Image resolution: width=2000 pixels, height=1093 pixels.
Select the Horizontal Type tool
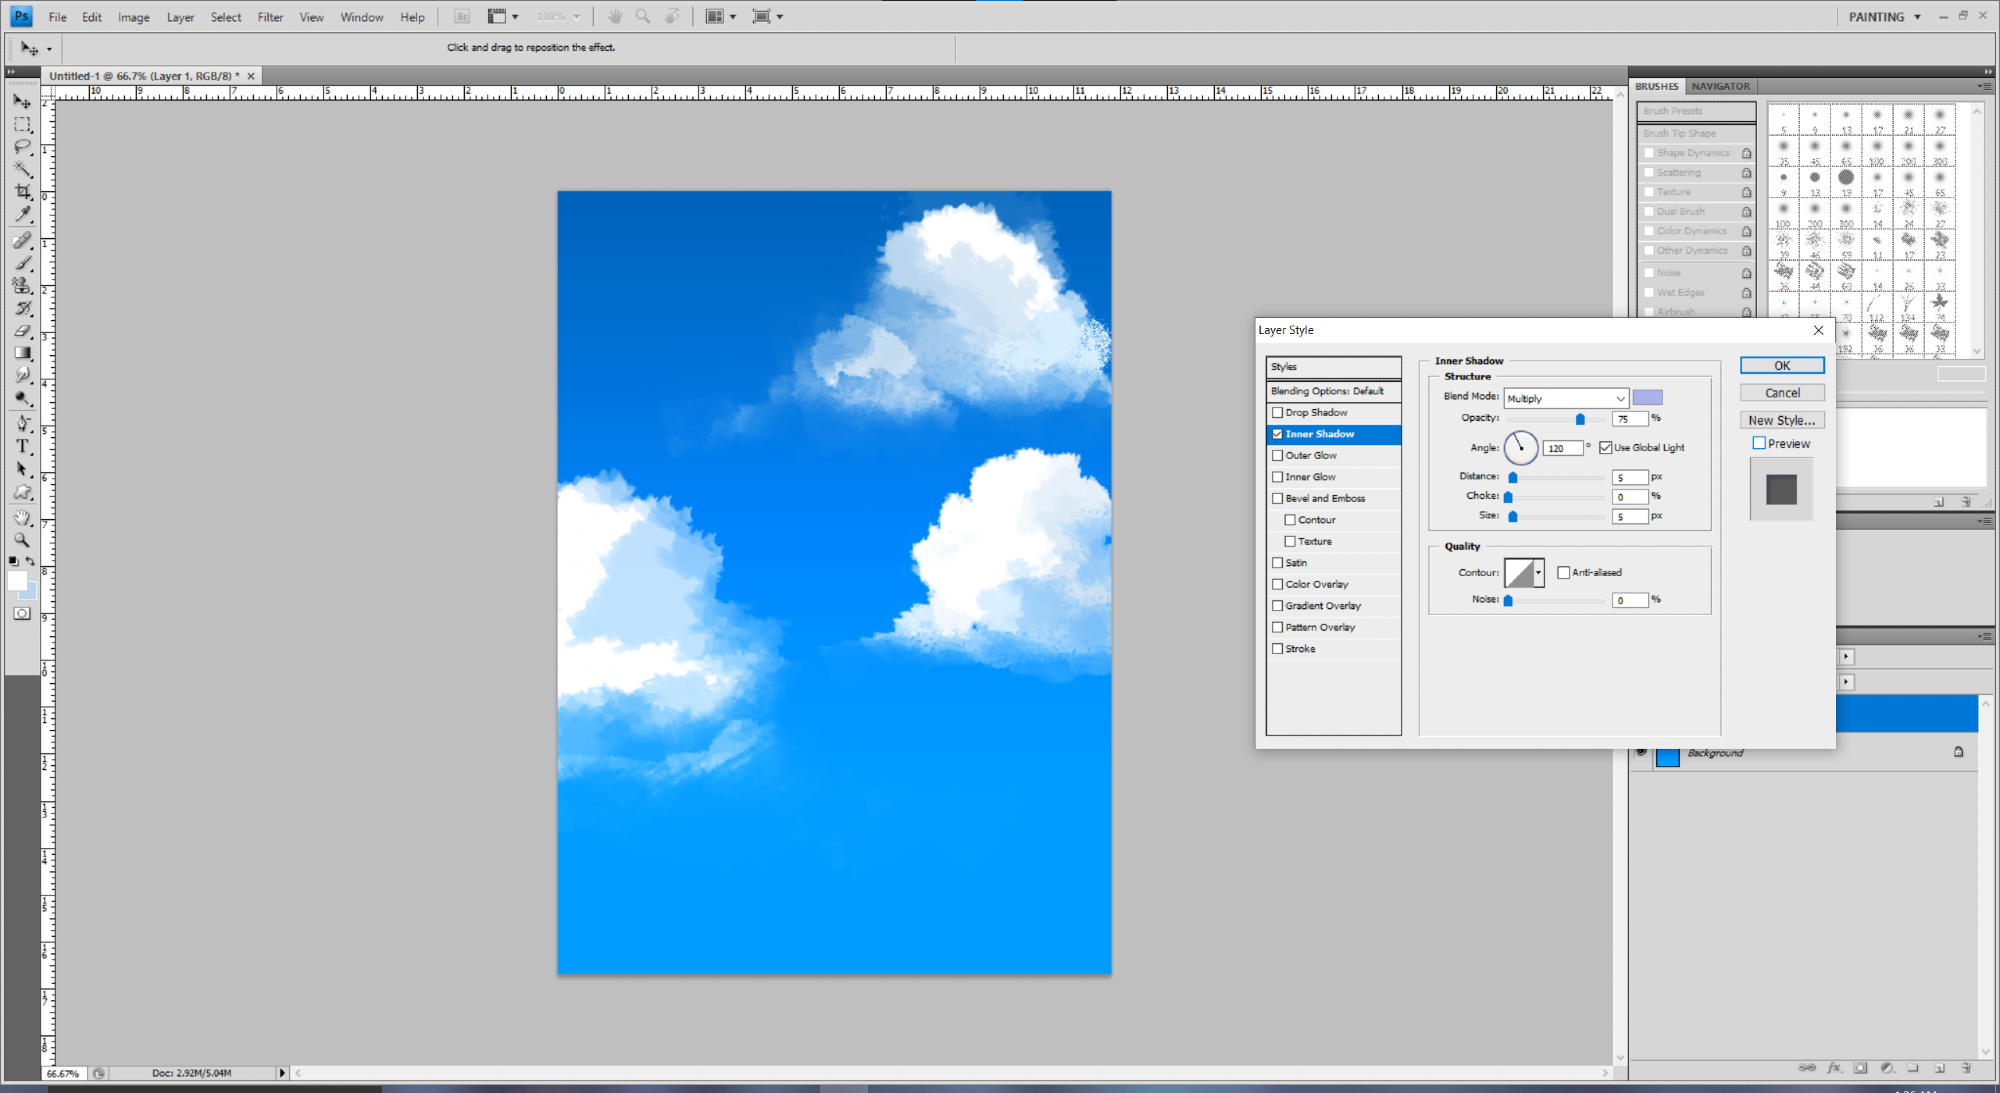click(22, 446)
